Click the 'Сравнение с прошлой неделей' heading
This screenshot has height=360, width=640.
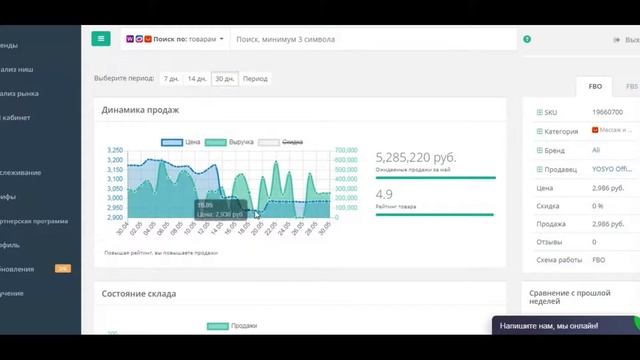570,297
